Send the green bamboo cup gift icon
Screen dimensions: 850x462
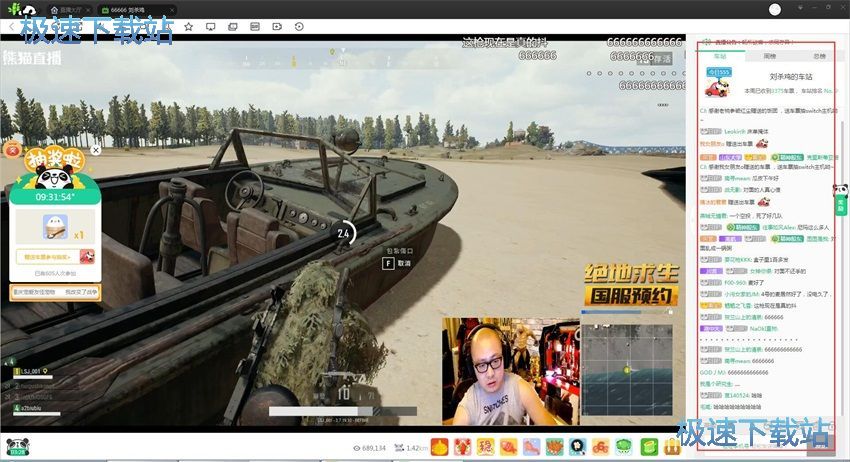coord(649,447)
